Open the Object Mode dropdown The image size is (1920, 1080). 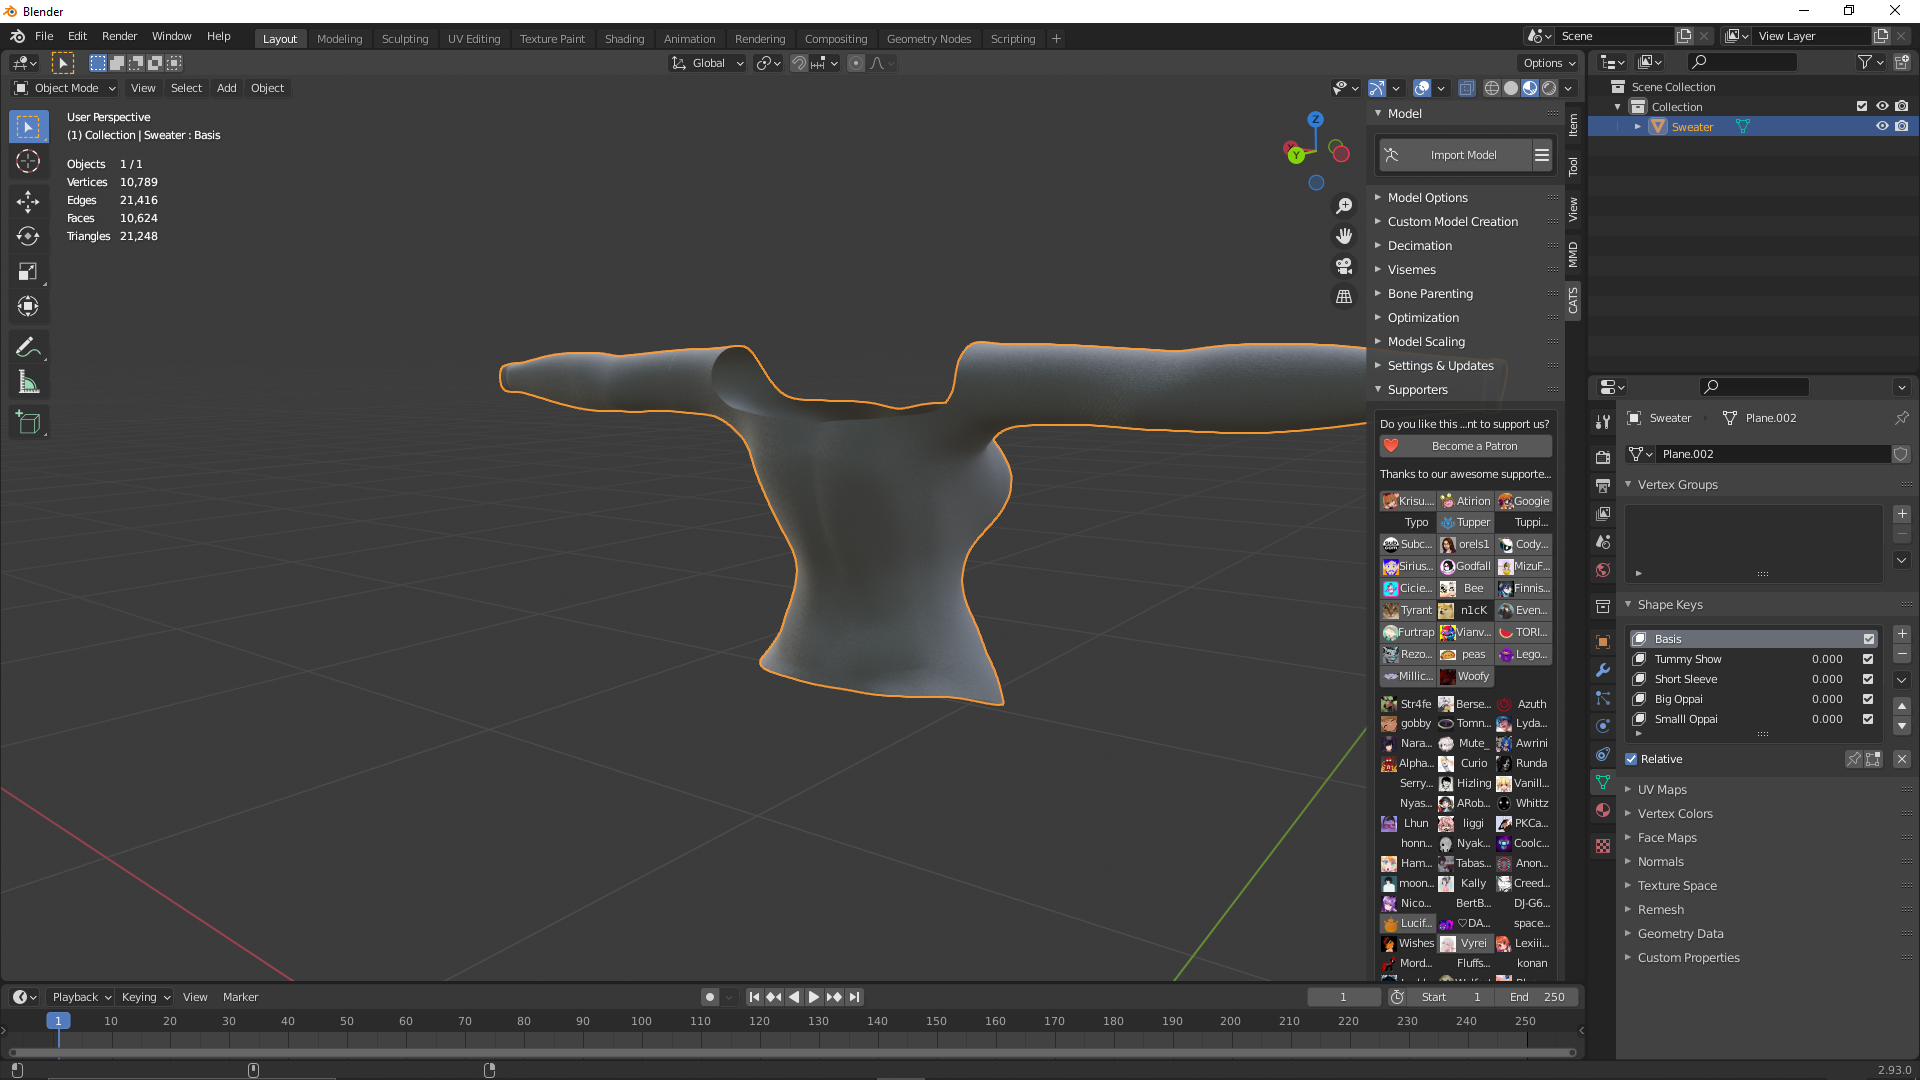[66, 88]
